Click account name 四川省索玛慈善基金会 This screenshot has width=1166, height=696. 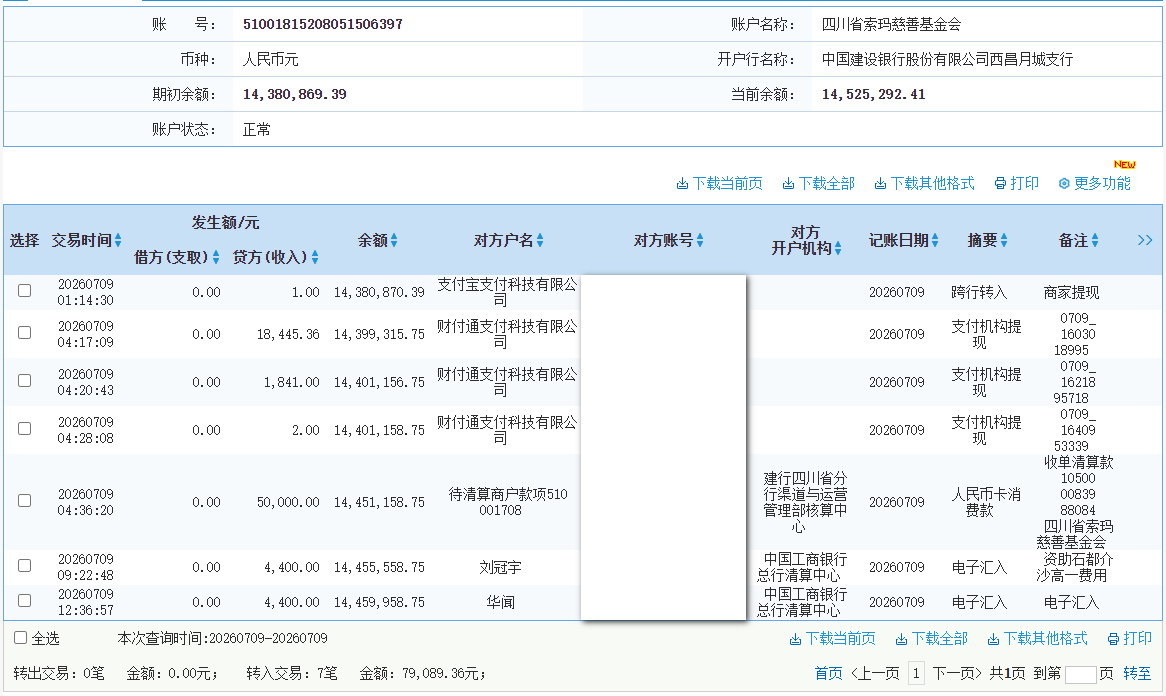(x=891, y=25)
